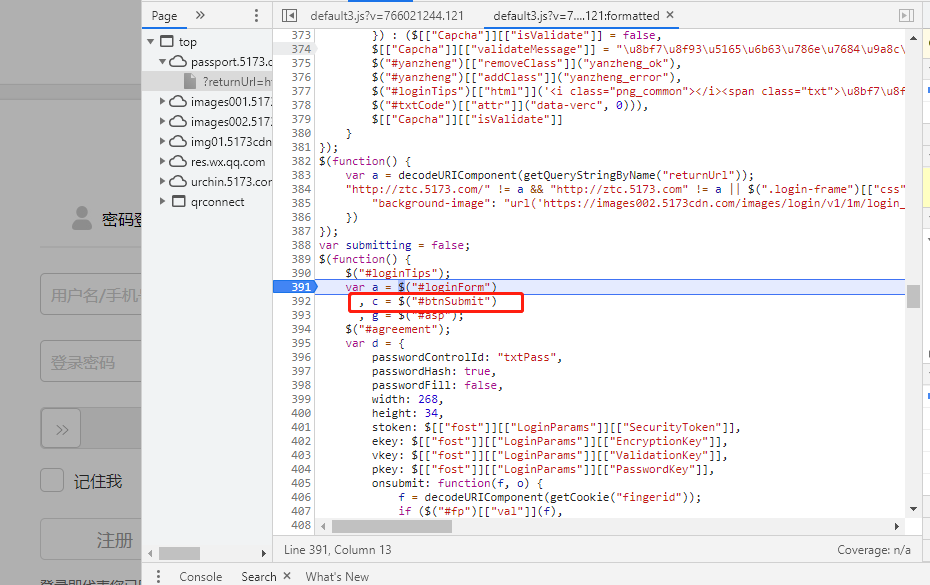Click code editor scroll-left arrow

click(x=323, y=526)
